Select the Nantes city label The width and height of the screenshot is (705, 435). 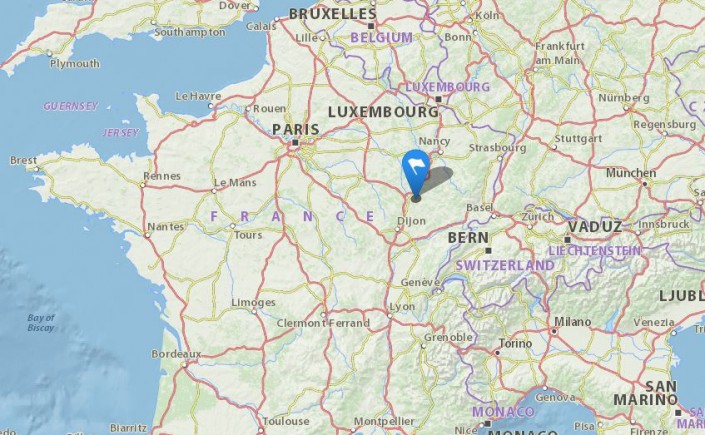[165, 227]
